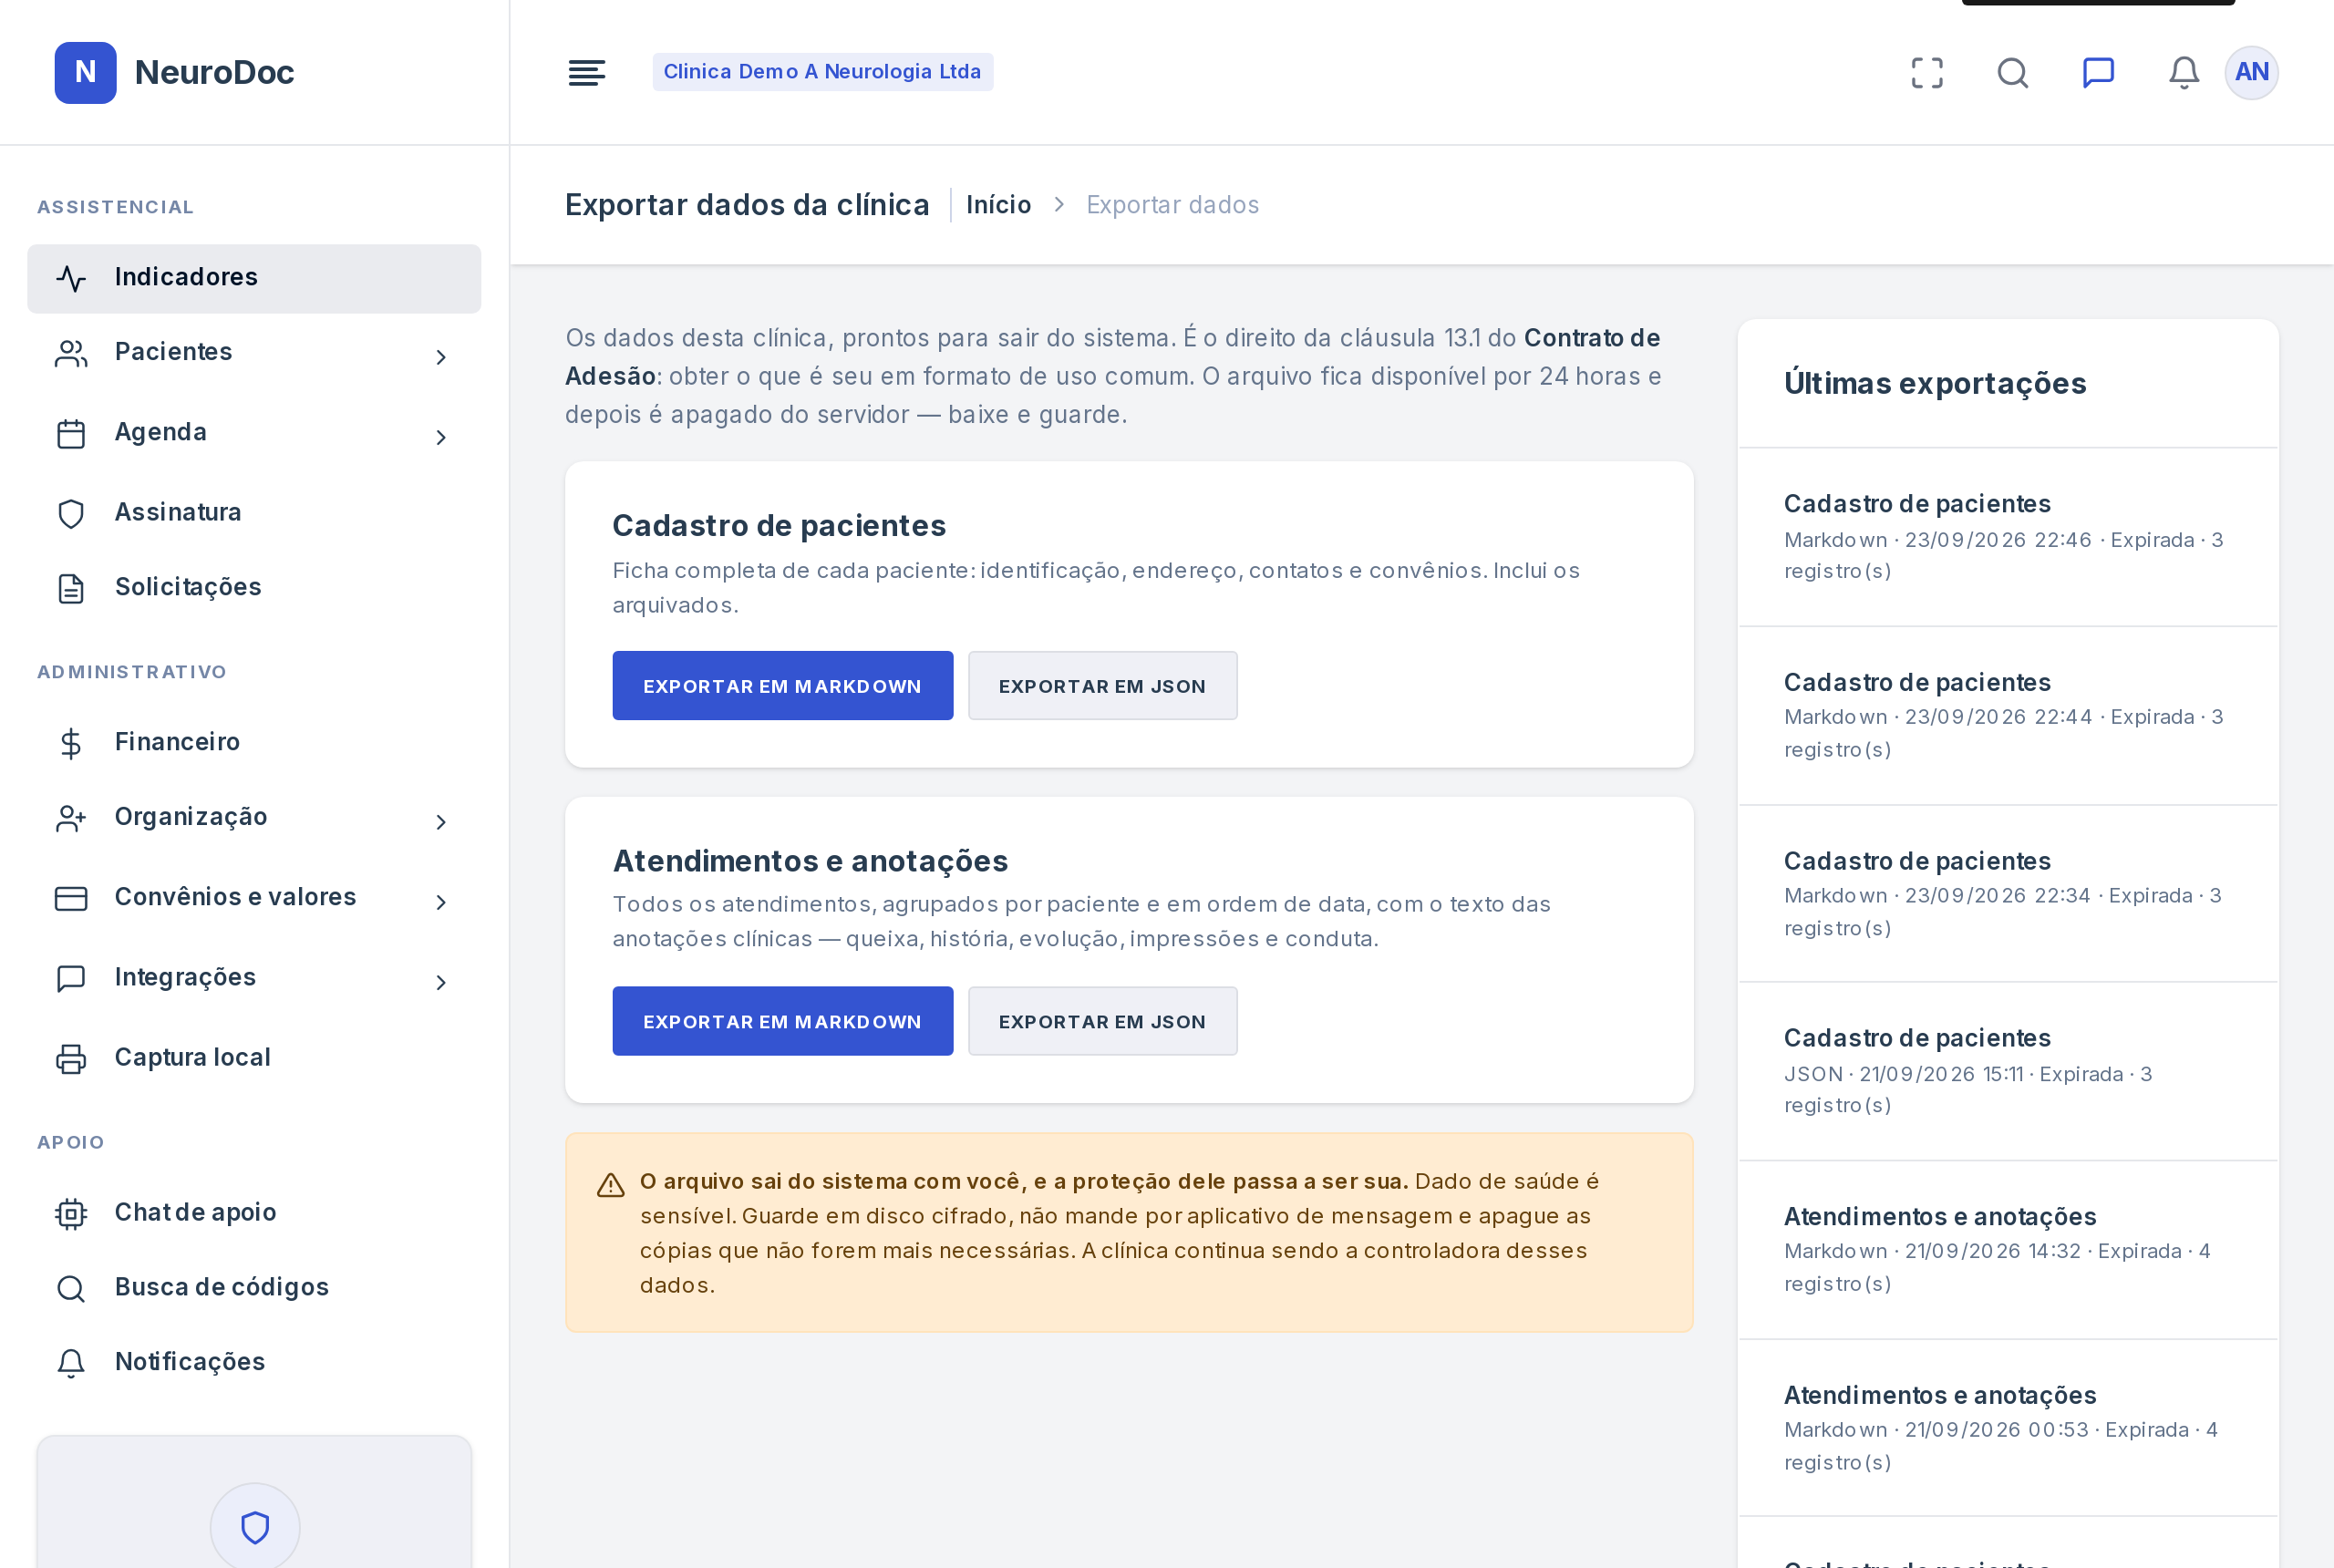
Task: Expand the Integrações submenu chevron
Action: (x=440, y=982)
